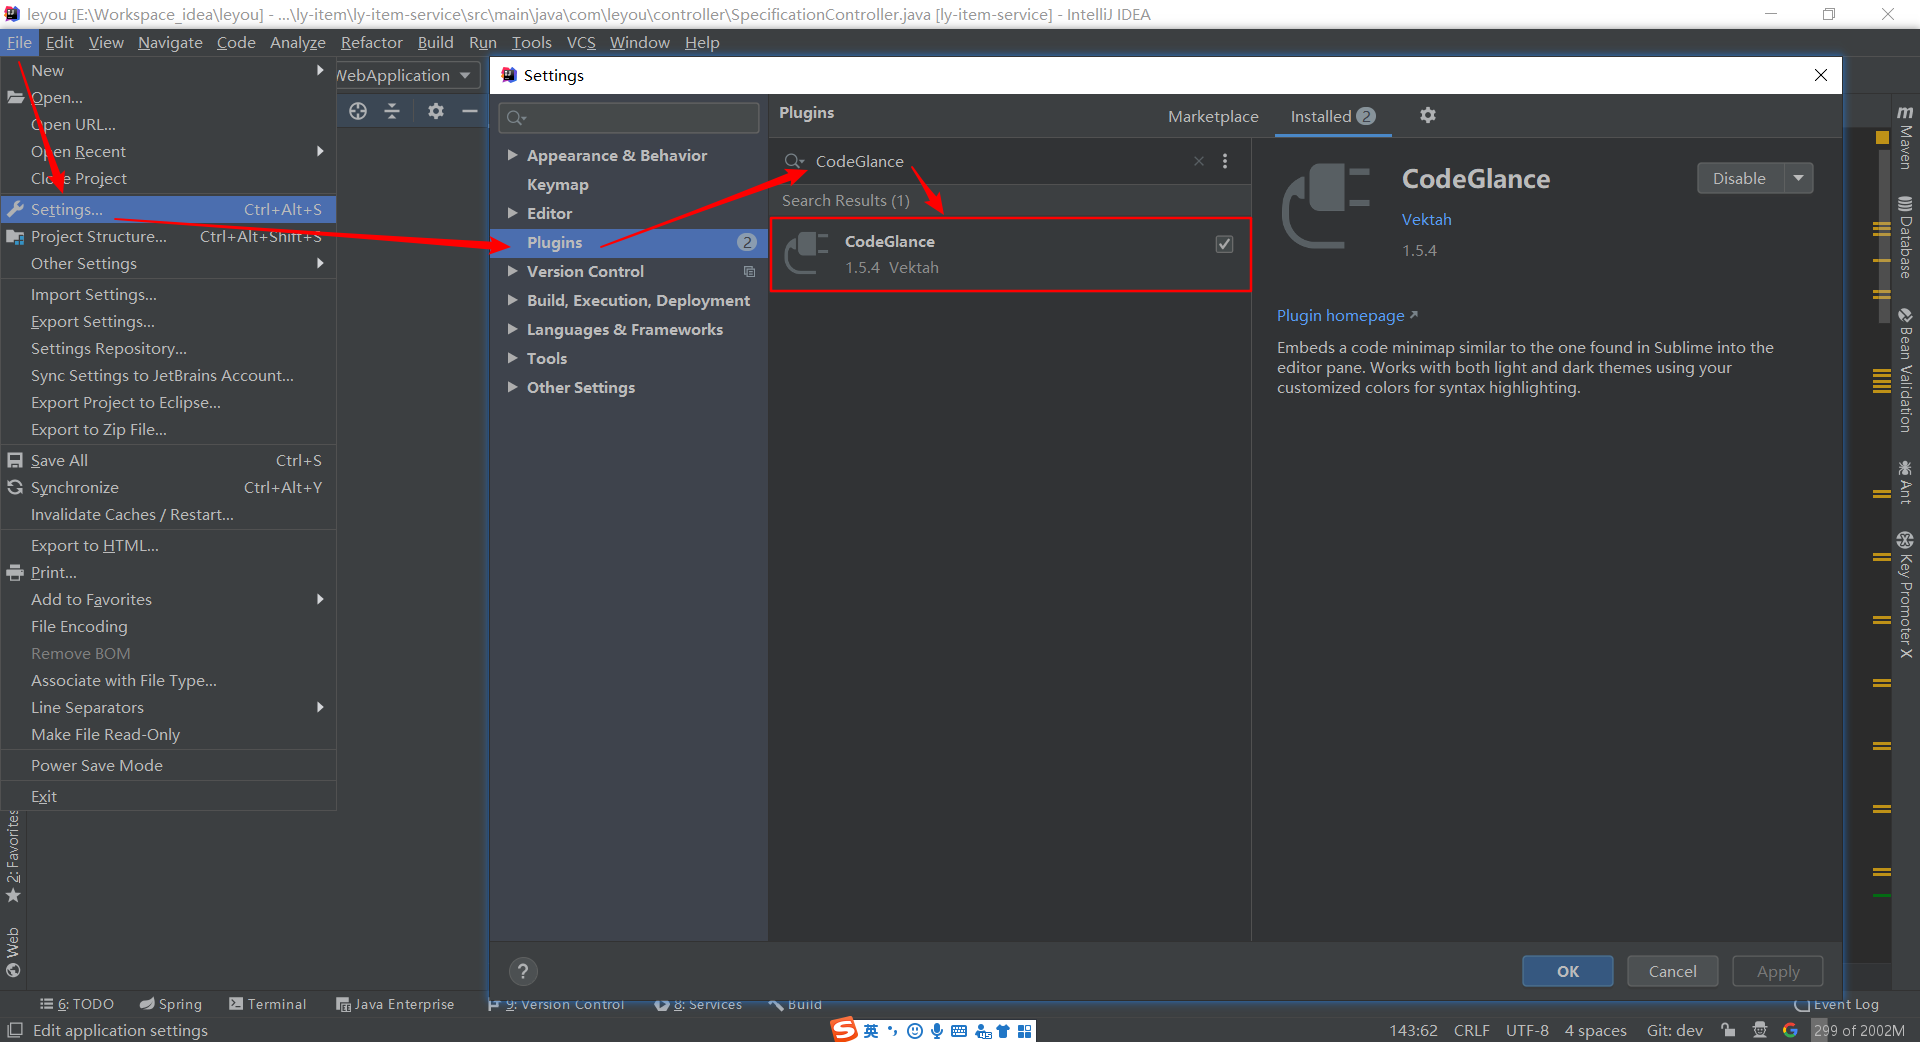Click the lock icon in status bar
The width and height of the screenshot is (1920, 1042).
(1729, 1030)
